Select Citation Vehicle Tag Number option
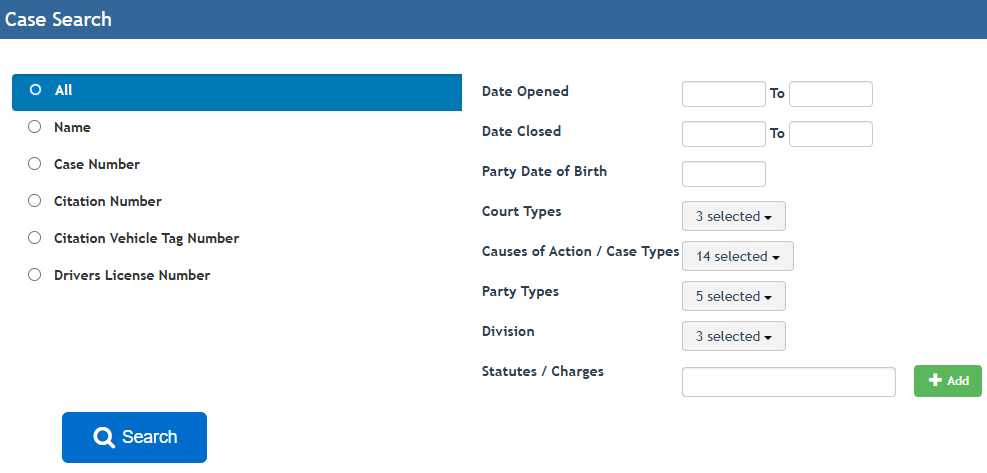The width and height of the screenshot is (987, 473). tap(35, 239)
